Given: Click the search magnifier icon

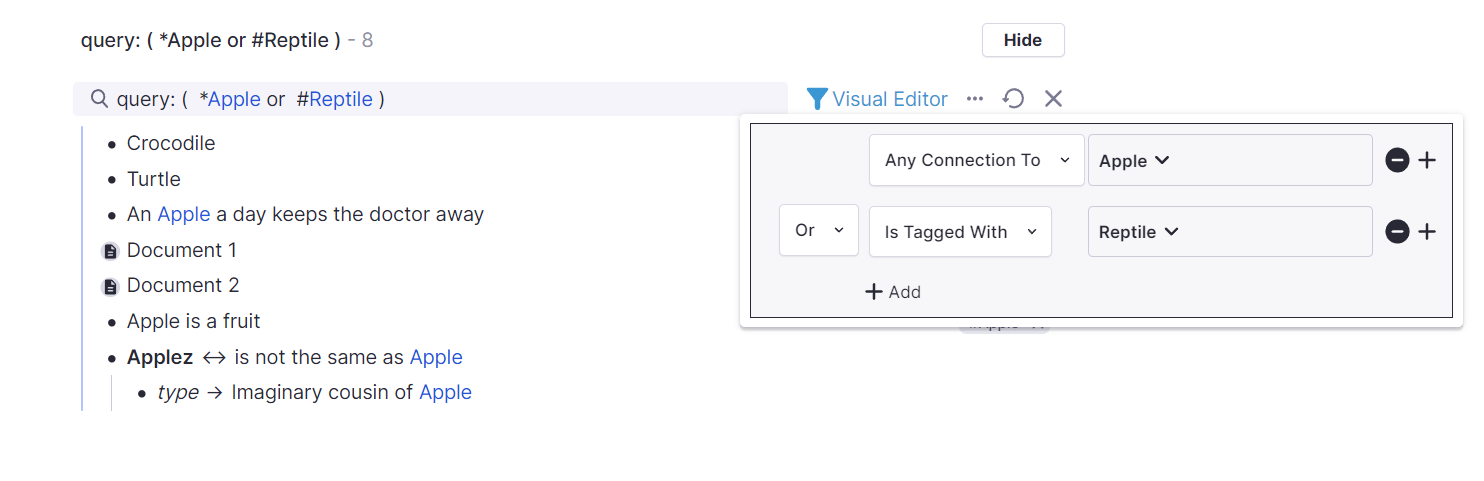Looking at the screenshot, I should [x=99, y=99].
